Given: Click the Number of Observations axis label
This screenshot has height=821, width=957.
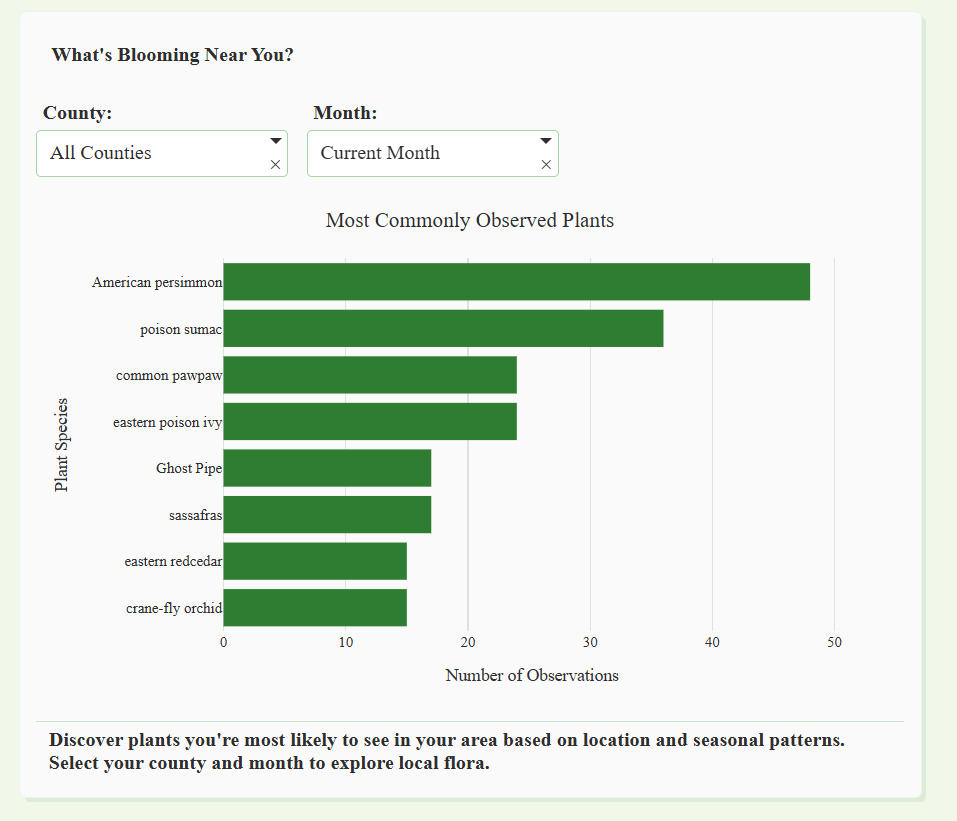Looking at the screenshot, I should (532, 675).
